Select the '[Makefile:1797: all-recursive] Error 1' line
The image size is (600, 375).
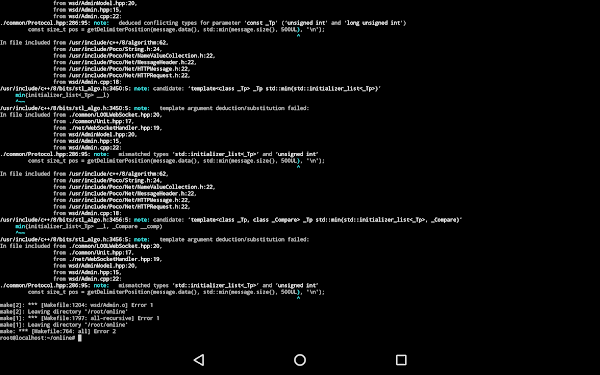(x=80, y=318)
